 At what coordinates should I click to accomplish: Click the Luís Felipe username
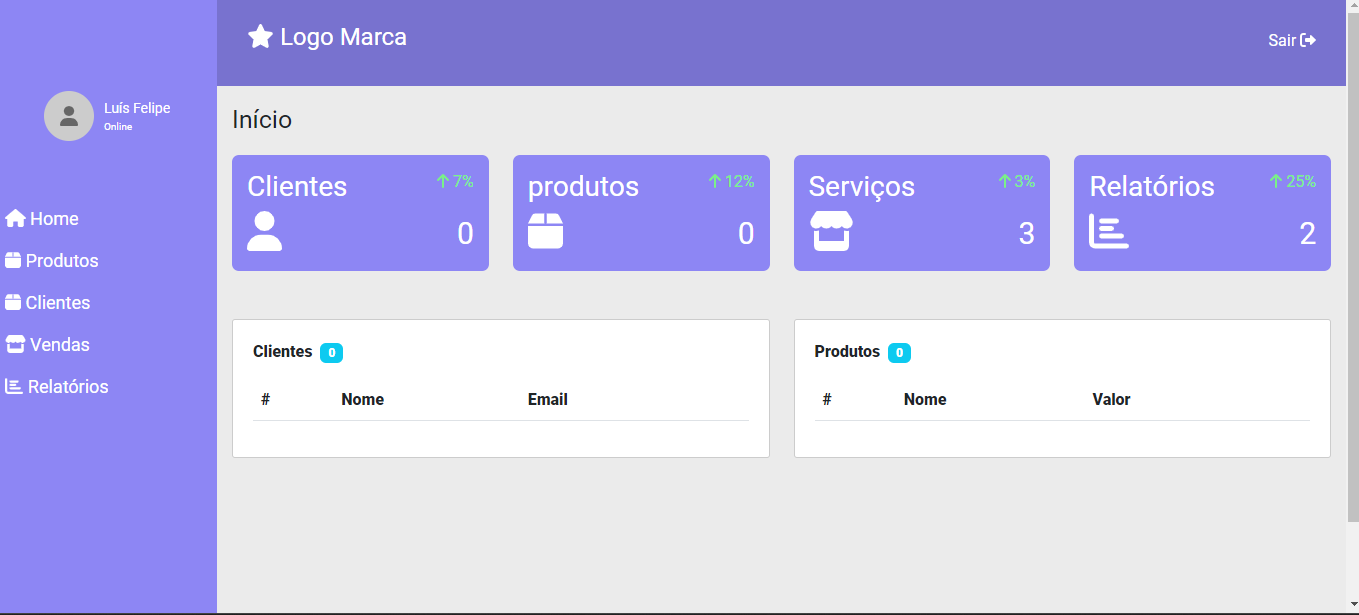pos(137,108)
